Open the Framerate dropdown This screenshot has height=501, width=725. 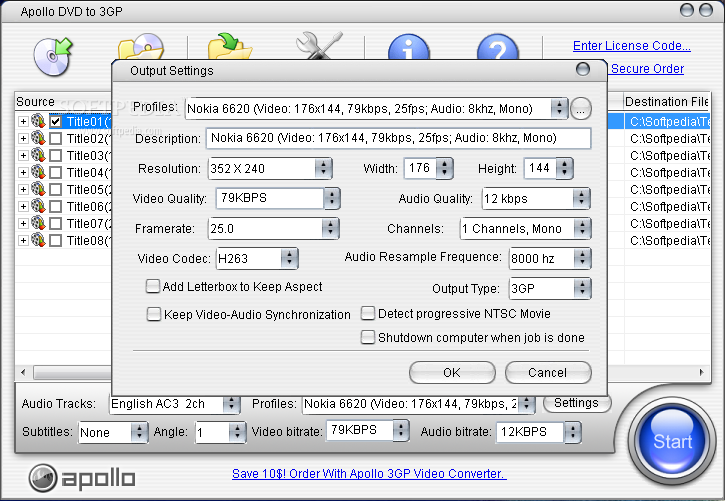330,228
